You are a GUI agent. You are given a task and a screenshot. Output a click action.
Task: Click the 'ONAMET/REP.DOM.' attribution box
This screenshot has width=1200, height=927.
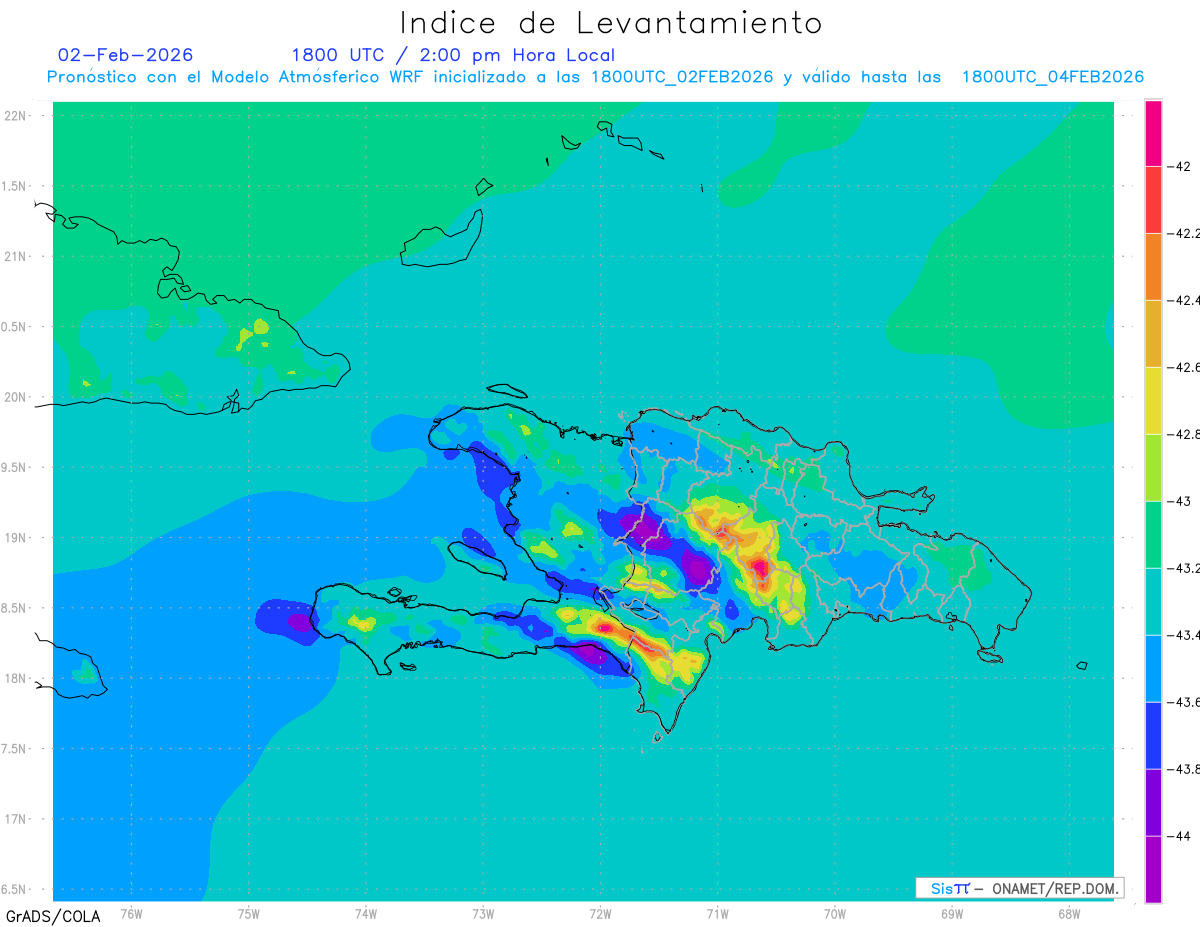tap(1019, 888)
